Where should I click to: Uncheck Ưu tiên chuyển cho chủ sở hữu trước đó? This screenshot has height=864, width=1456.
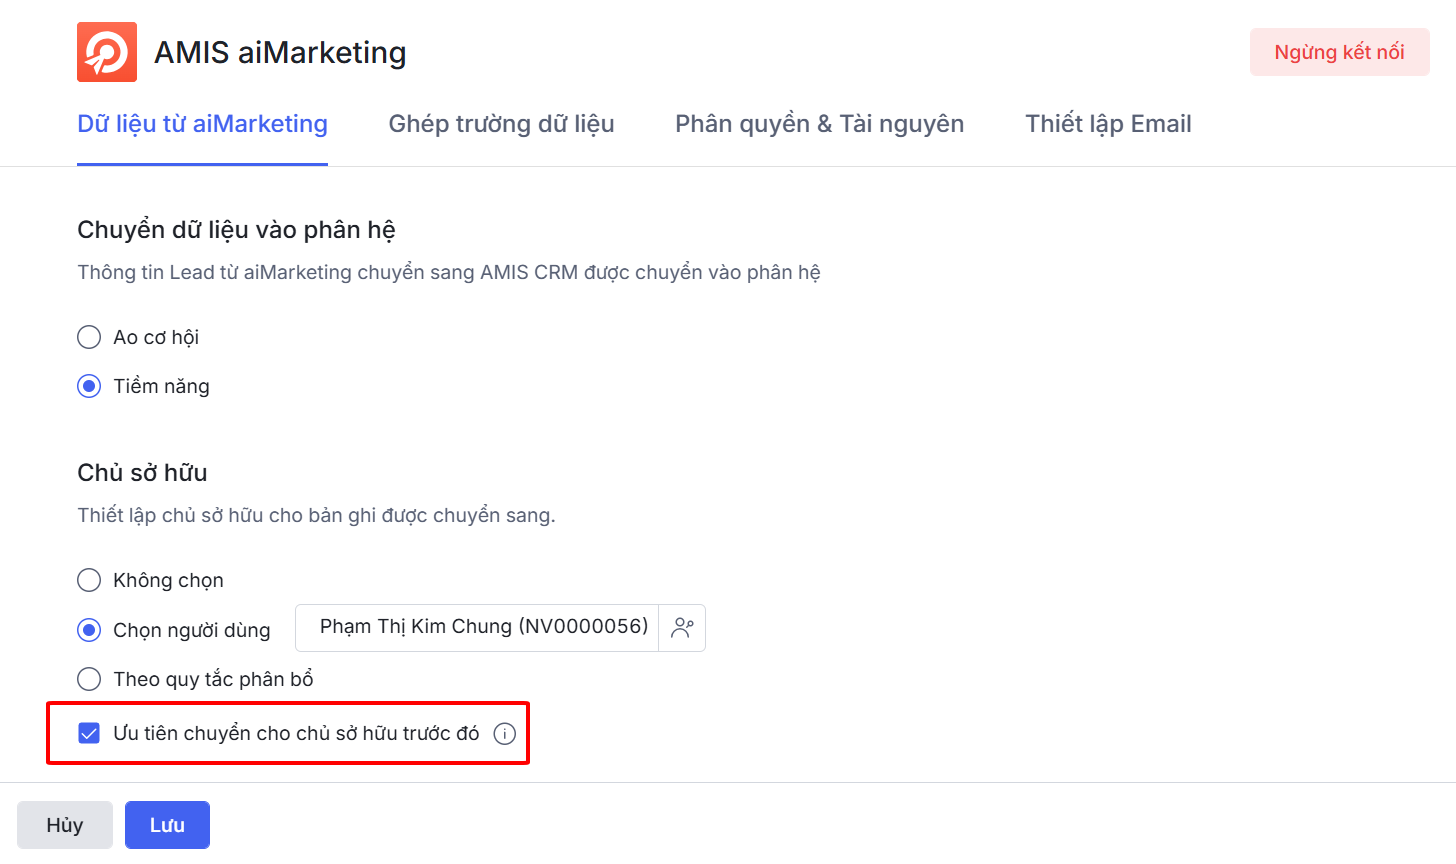(x=89, y=733)
